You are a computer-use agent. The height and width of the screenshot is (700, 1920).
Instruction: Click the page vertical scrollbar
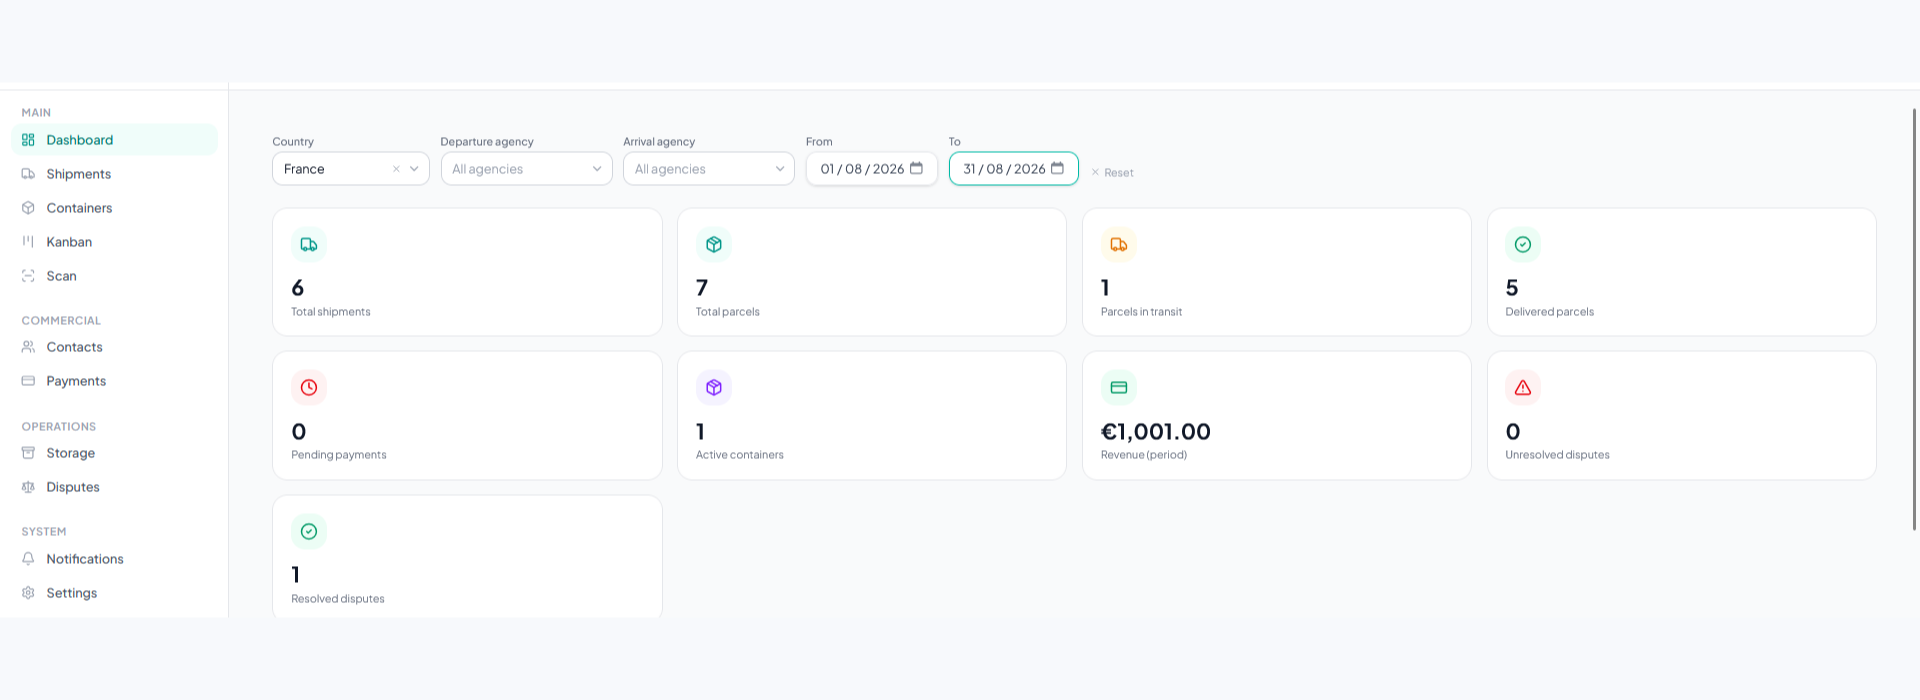pyautogui.click(x=1914, y=320)
